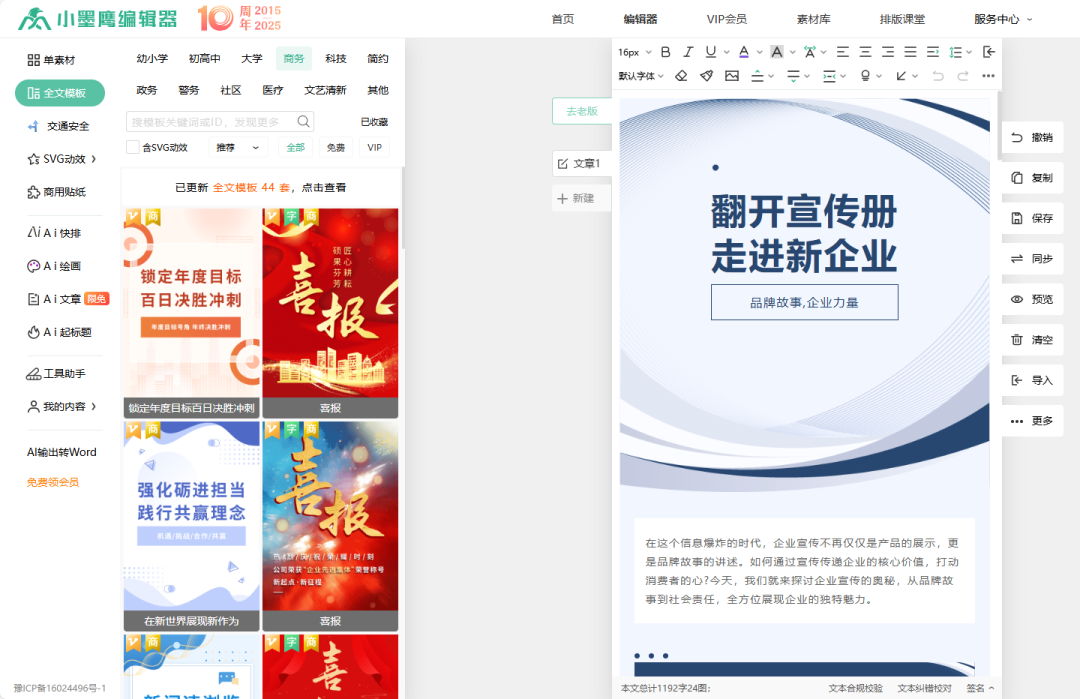Image resolution: width=1080 pixels, height=699 pixels.
Task: Toggle underline formatting
Action: (710, 51)
